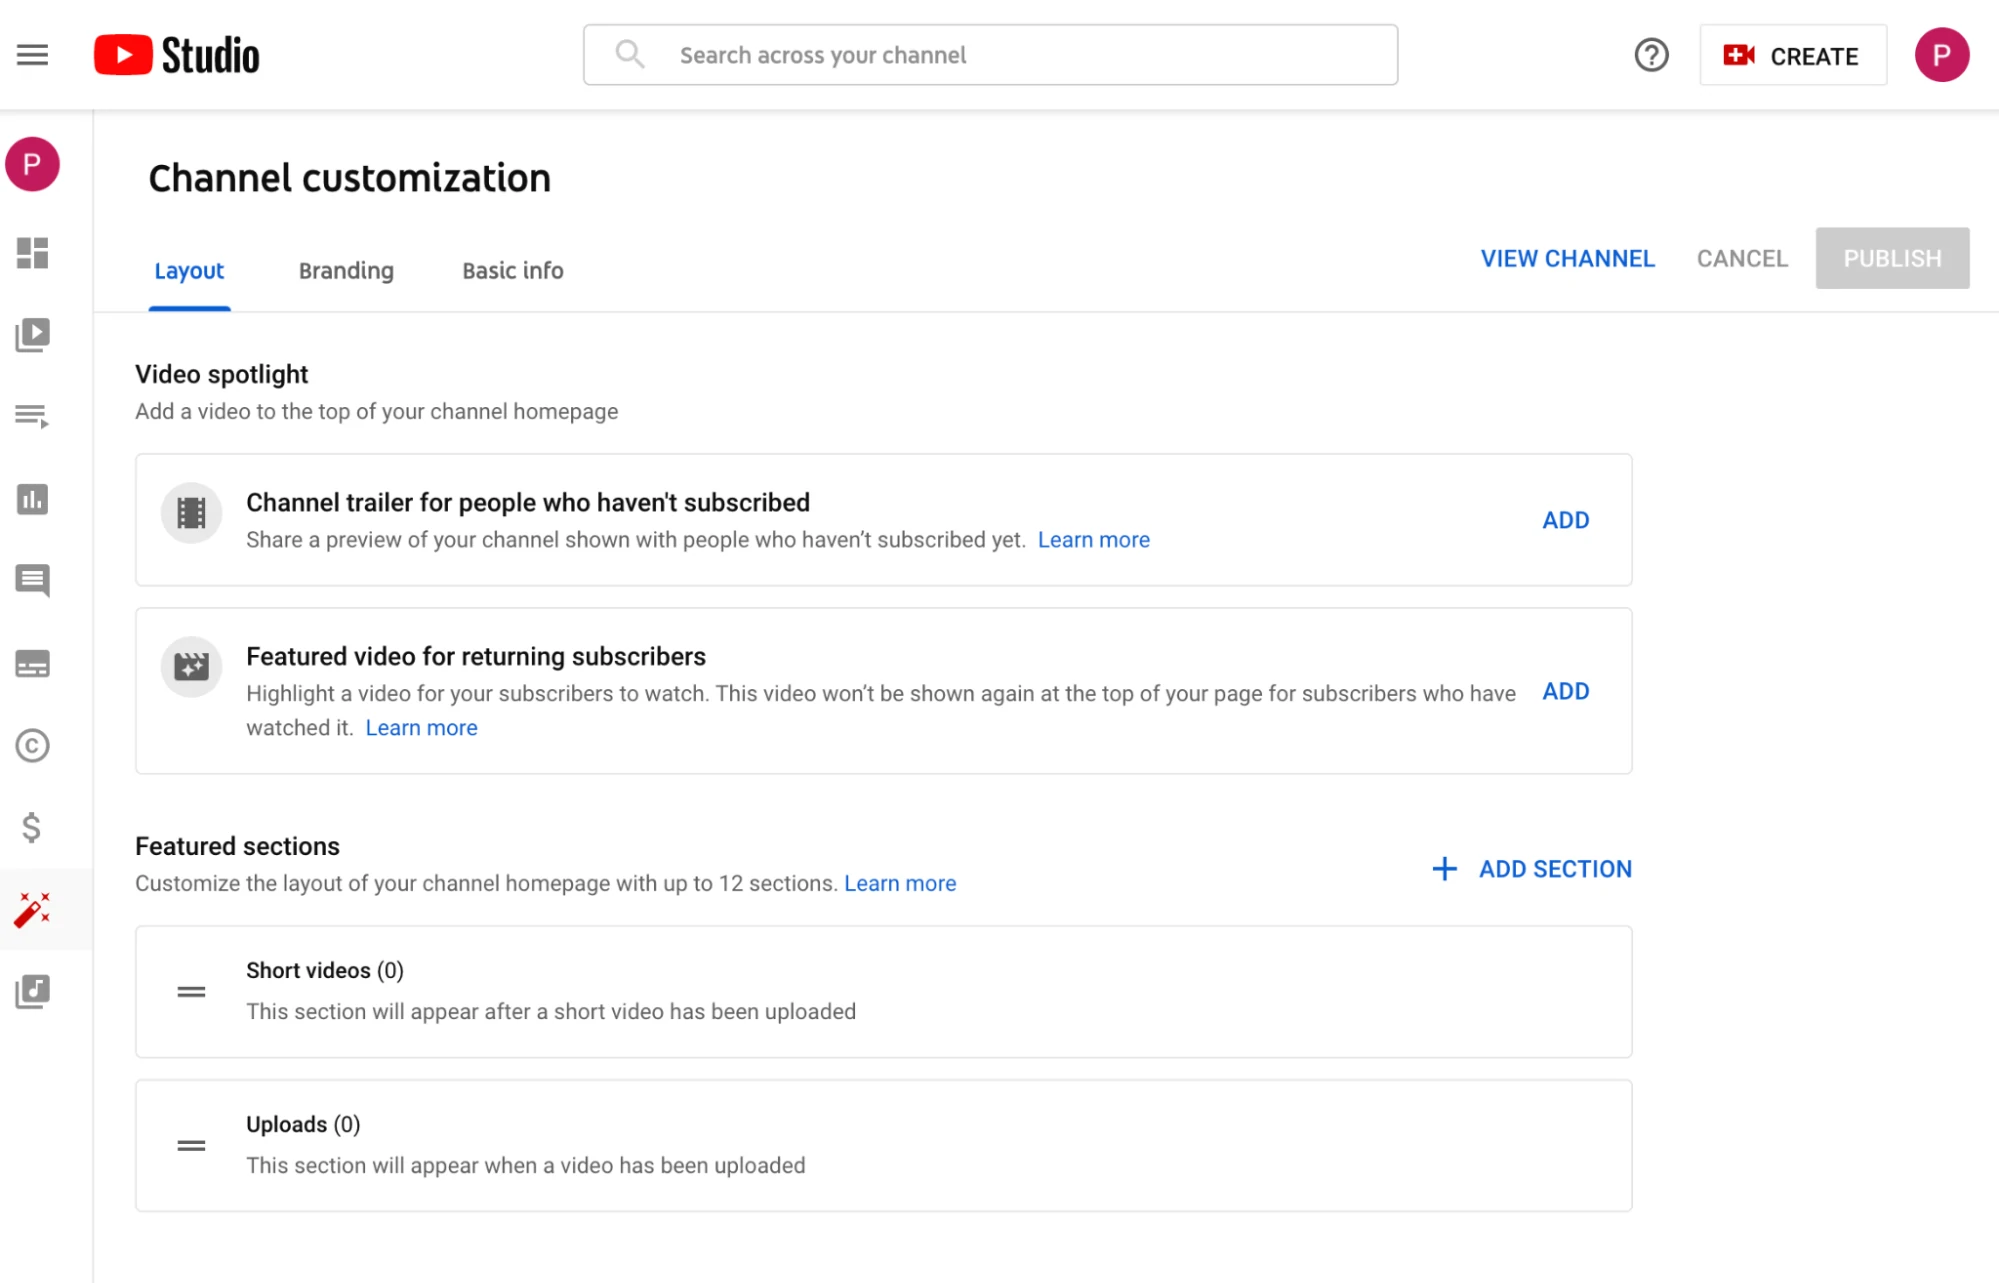
Task: Click the channel search field
Action: 990,55
